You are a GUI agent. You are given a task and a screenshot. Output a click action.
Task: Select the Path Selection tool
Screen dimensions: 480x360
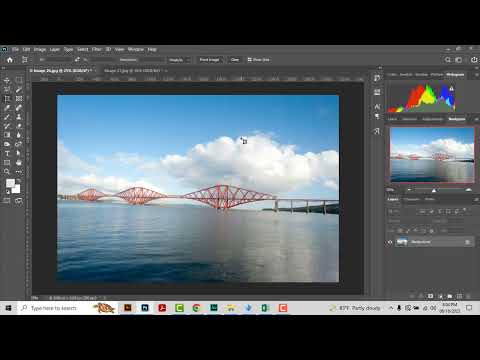click(19, 153)
